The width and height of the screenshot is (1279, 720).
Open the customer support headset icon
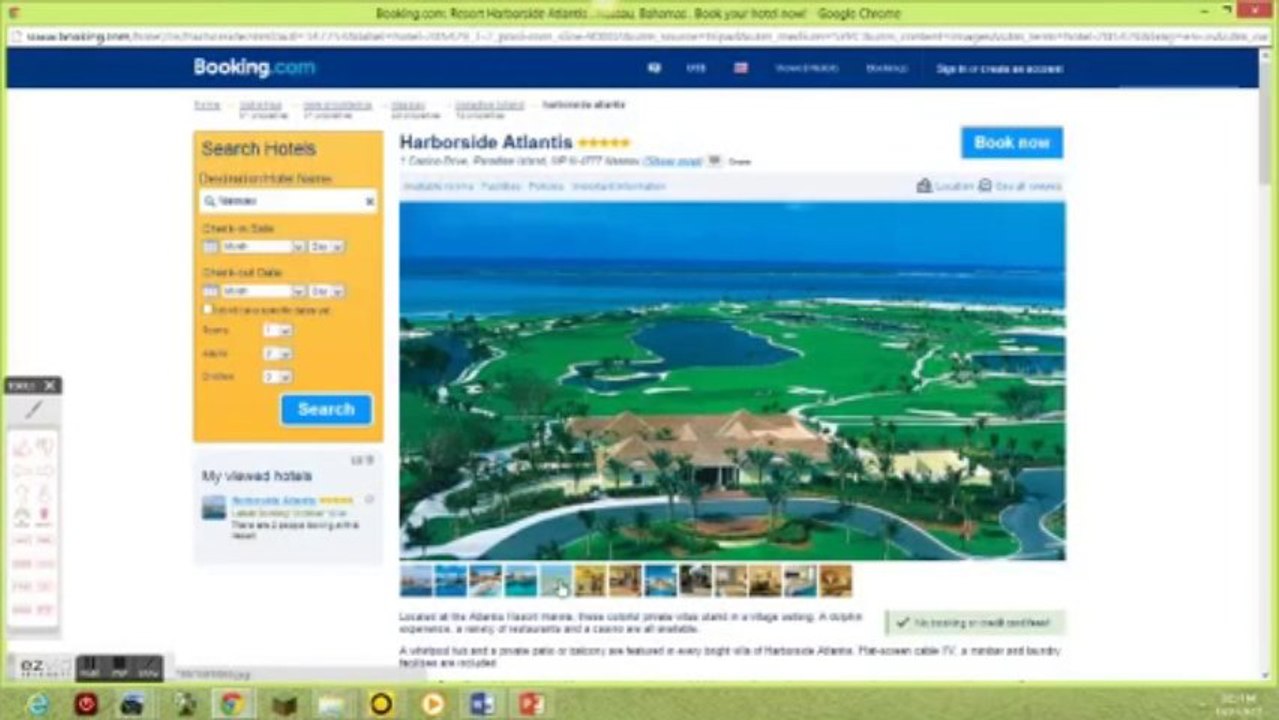pyautogui.click(x=655, y=68)
